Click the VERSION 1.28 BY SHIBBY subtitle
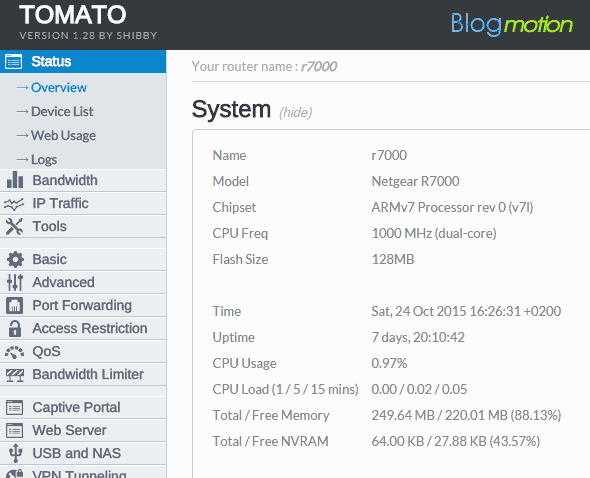This screenshot has width=590, height=478. point(88,35)
